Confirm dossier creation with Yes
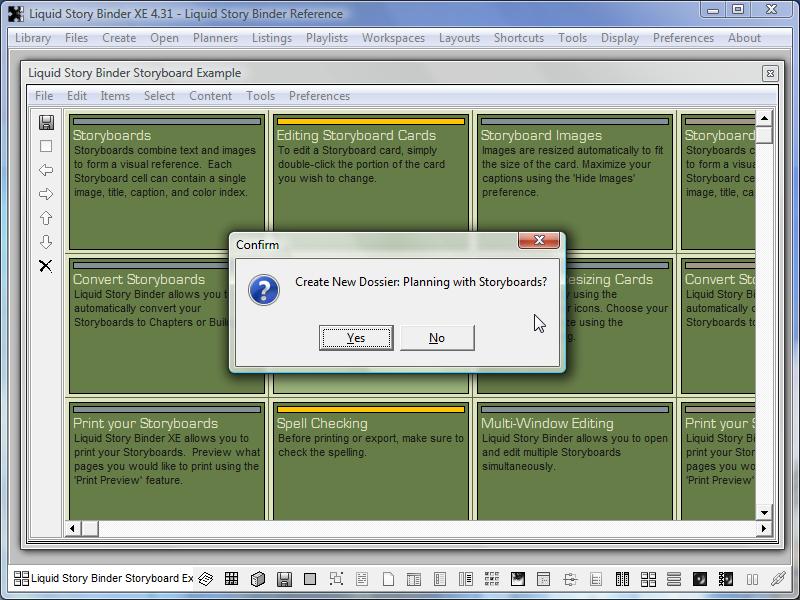This screenshot has height=600, width=800. click(356, 338)
